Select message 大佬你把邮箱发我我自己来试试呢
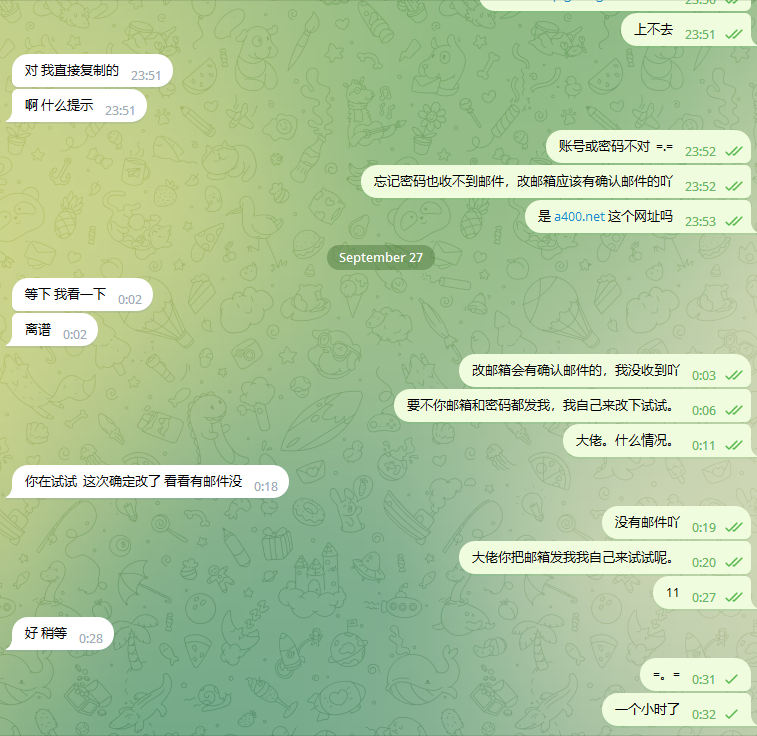Image resolution: width=757 pixels, height=736 pixels. point(605,557)
